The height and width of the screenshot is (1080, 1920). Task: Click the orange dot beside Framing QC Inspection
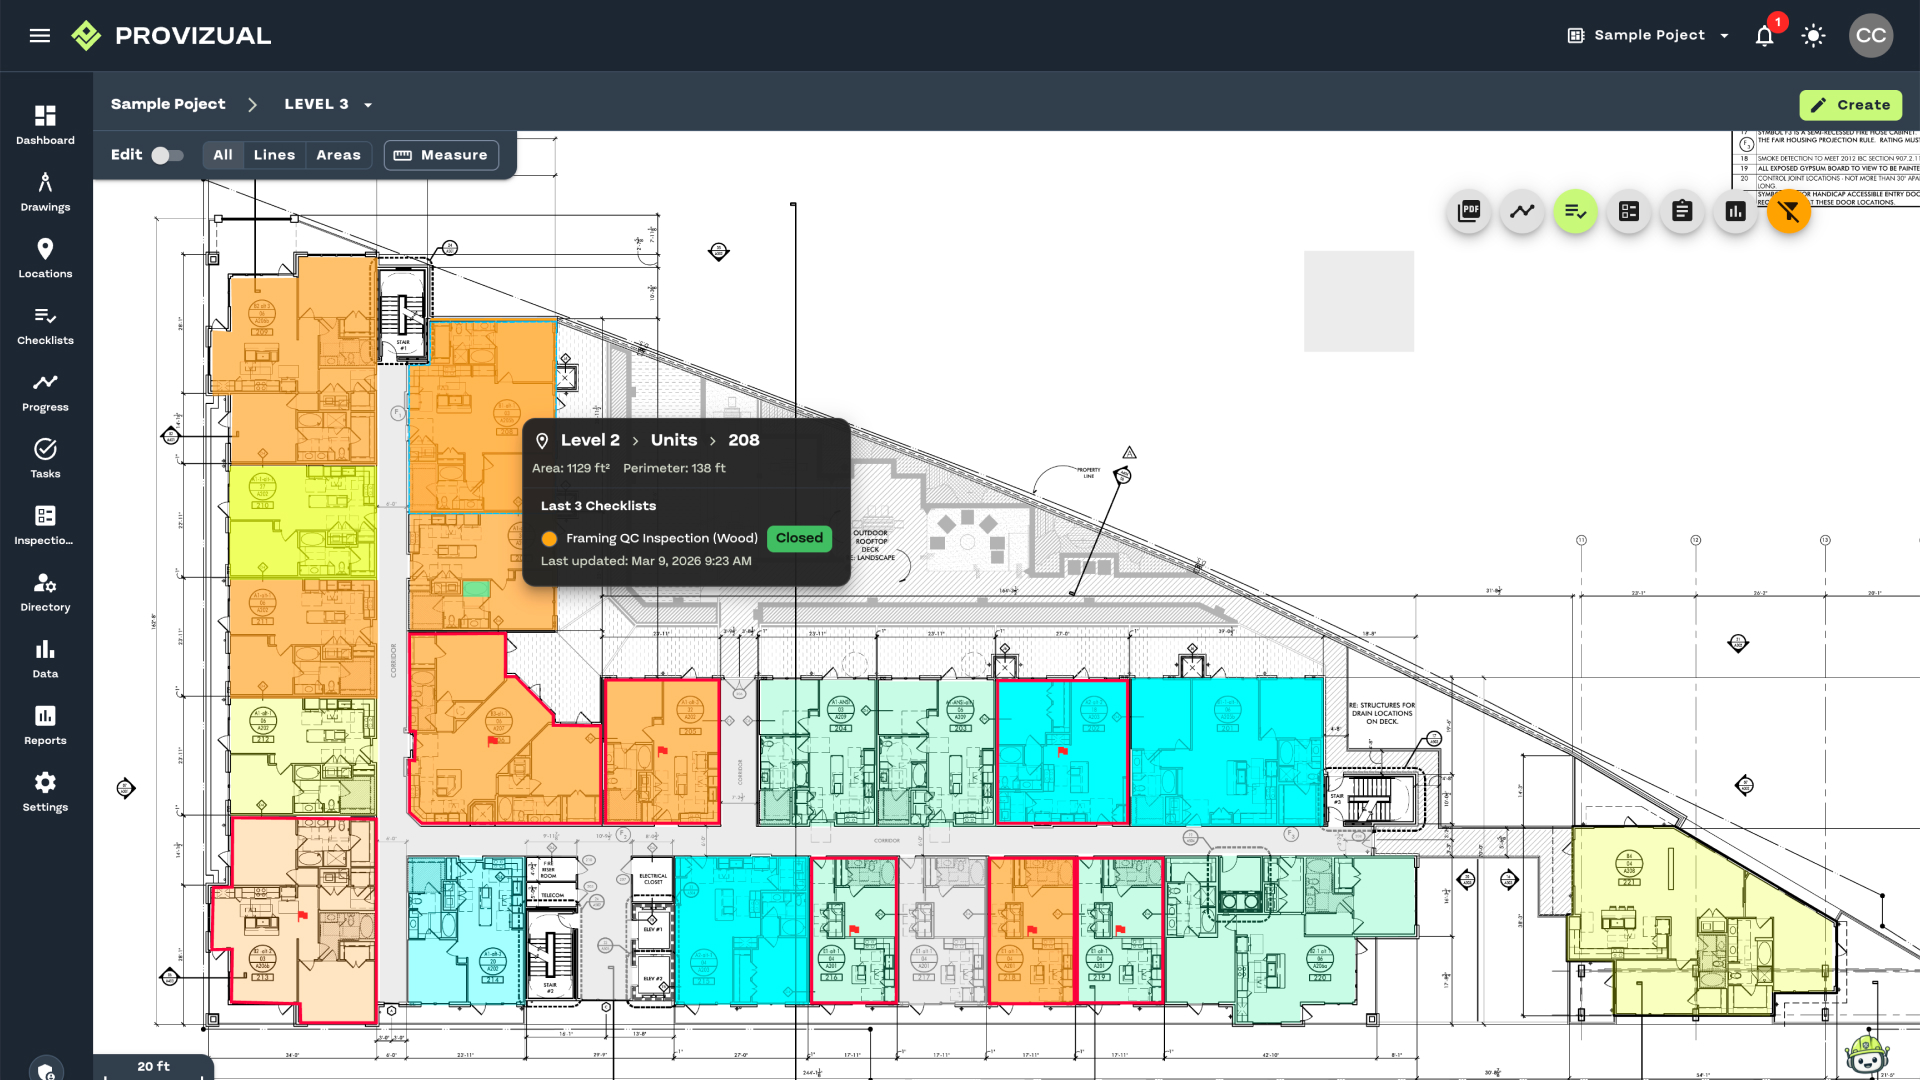549,539
